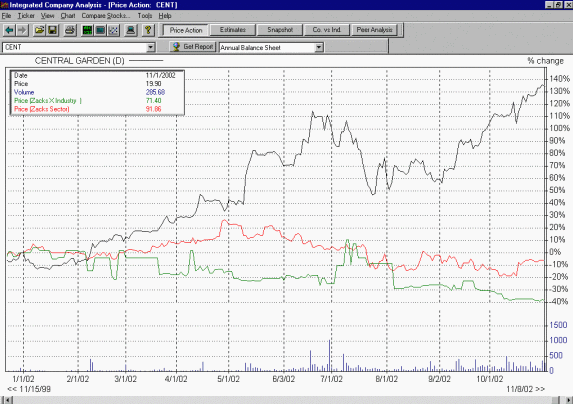Open the Compare Stocks menu
Image resolution: width=573 pixels, height=404 pixels.
pos(106,16)
